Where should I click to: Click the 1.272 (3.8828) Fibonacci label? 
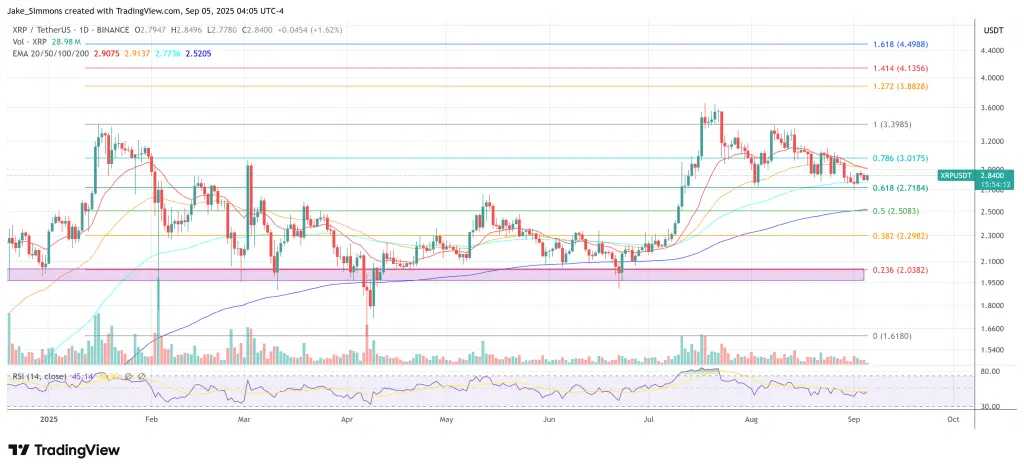coord(901,86)
